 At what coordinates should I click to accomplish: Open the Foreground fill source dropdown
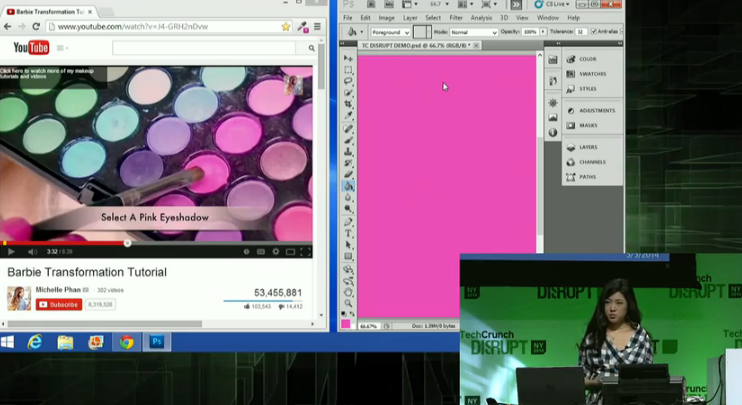[x=390, y=32]
